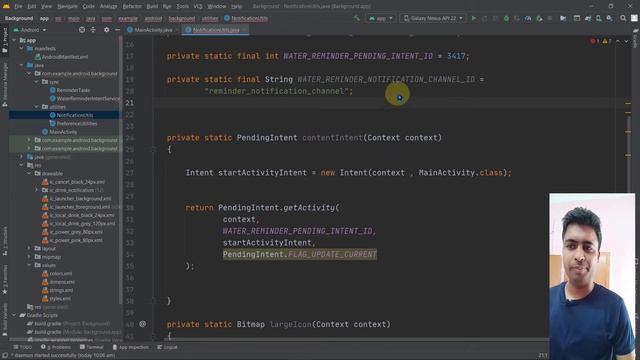Click the NotificationUtils breadcrumb in navigation bar
Image resolution: width=640 pixels, height=360 pixels.
click(x=246, y=18)
